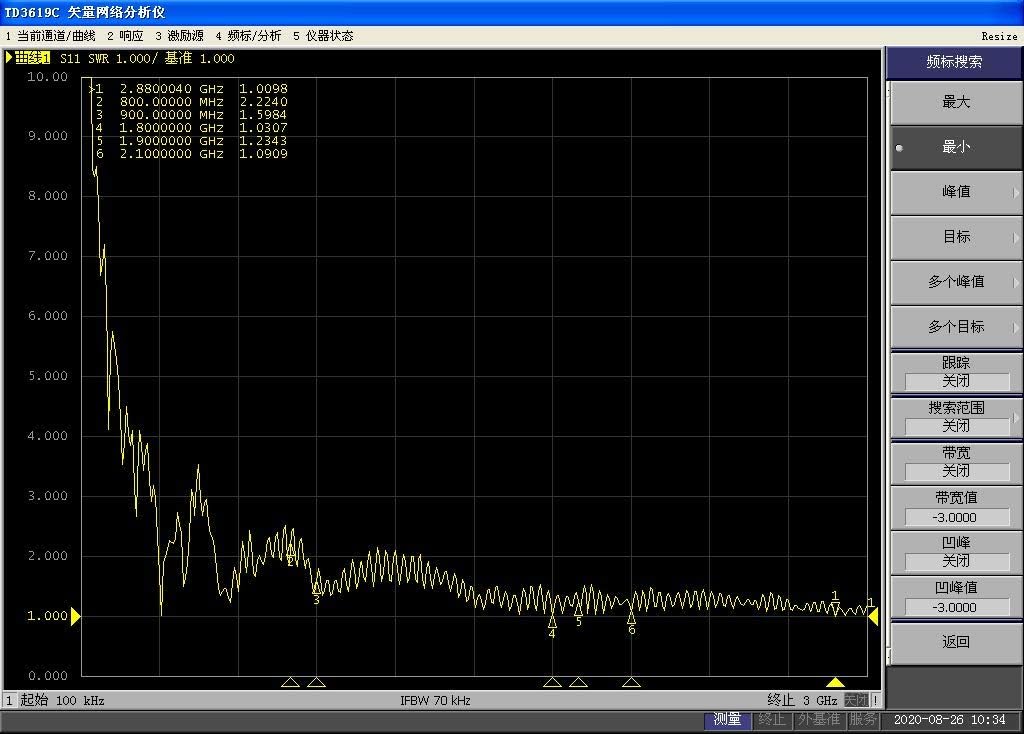Click marker 4 triangle on the trace

tap(552, 621)
